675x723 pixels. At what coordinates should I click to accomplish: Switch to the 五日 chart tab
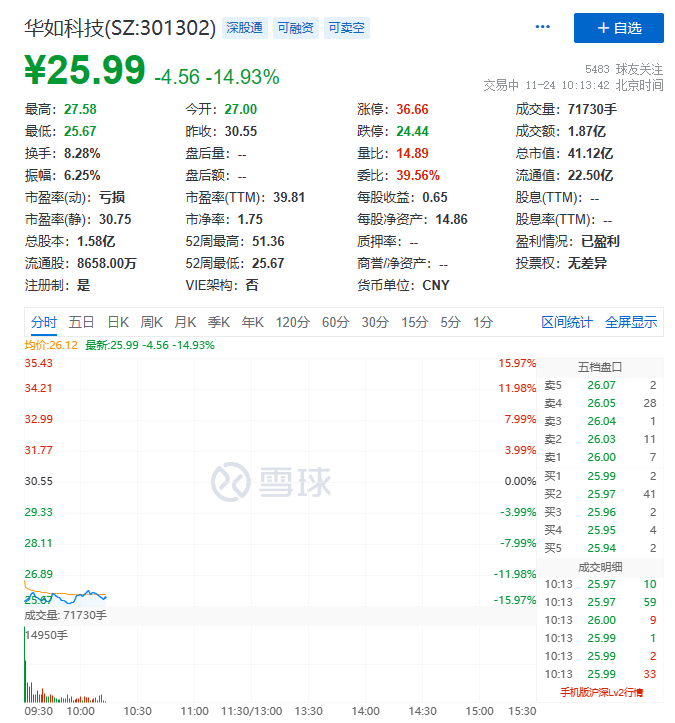click(x=81, y=322)
